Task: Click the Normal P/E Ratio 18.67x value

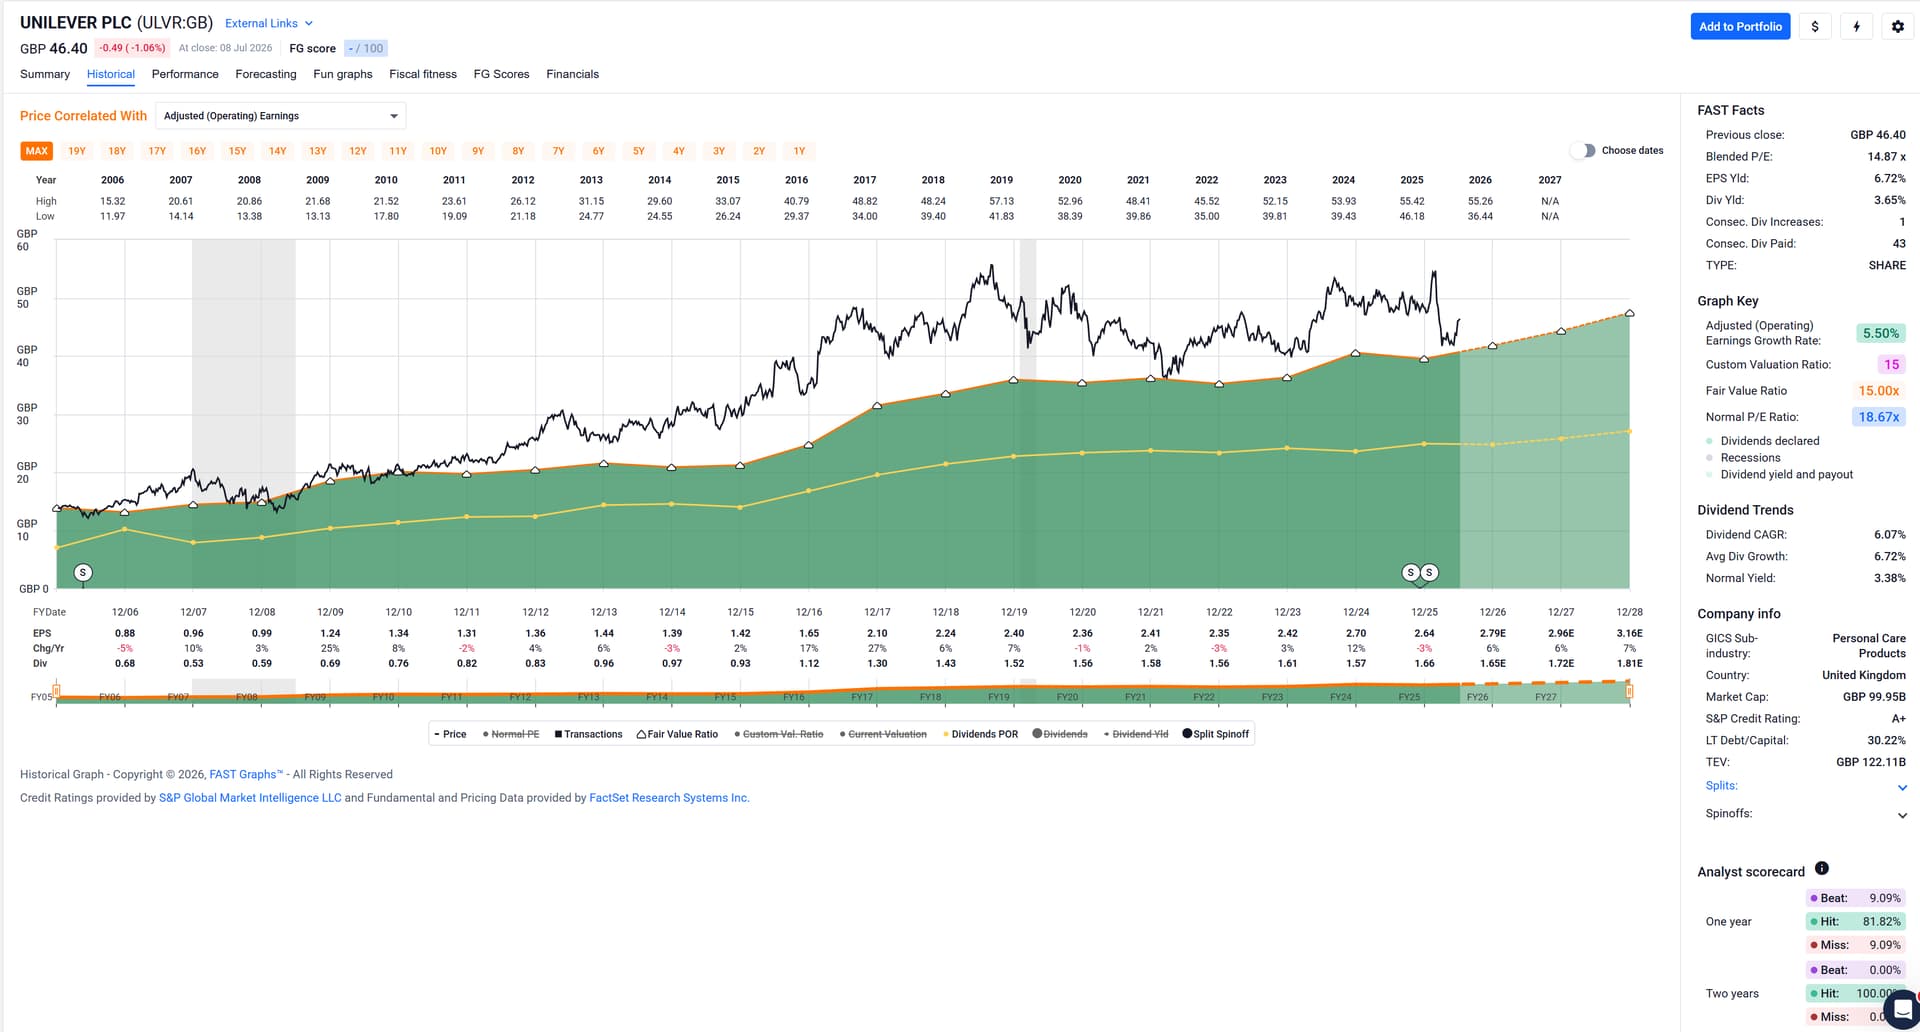Action: point(1879,417)
